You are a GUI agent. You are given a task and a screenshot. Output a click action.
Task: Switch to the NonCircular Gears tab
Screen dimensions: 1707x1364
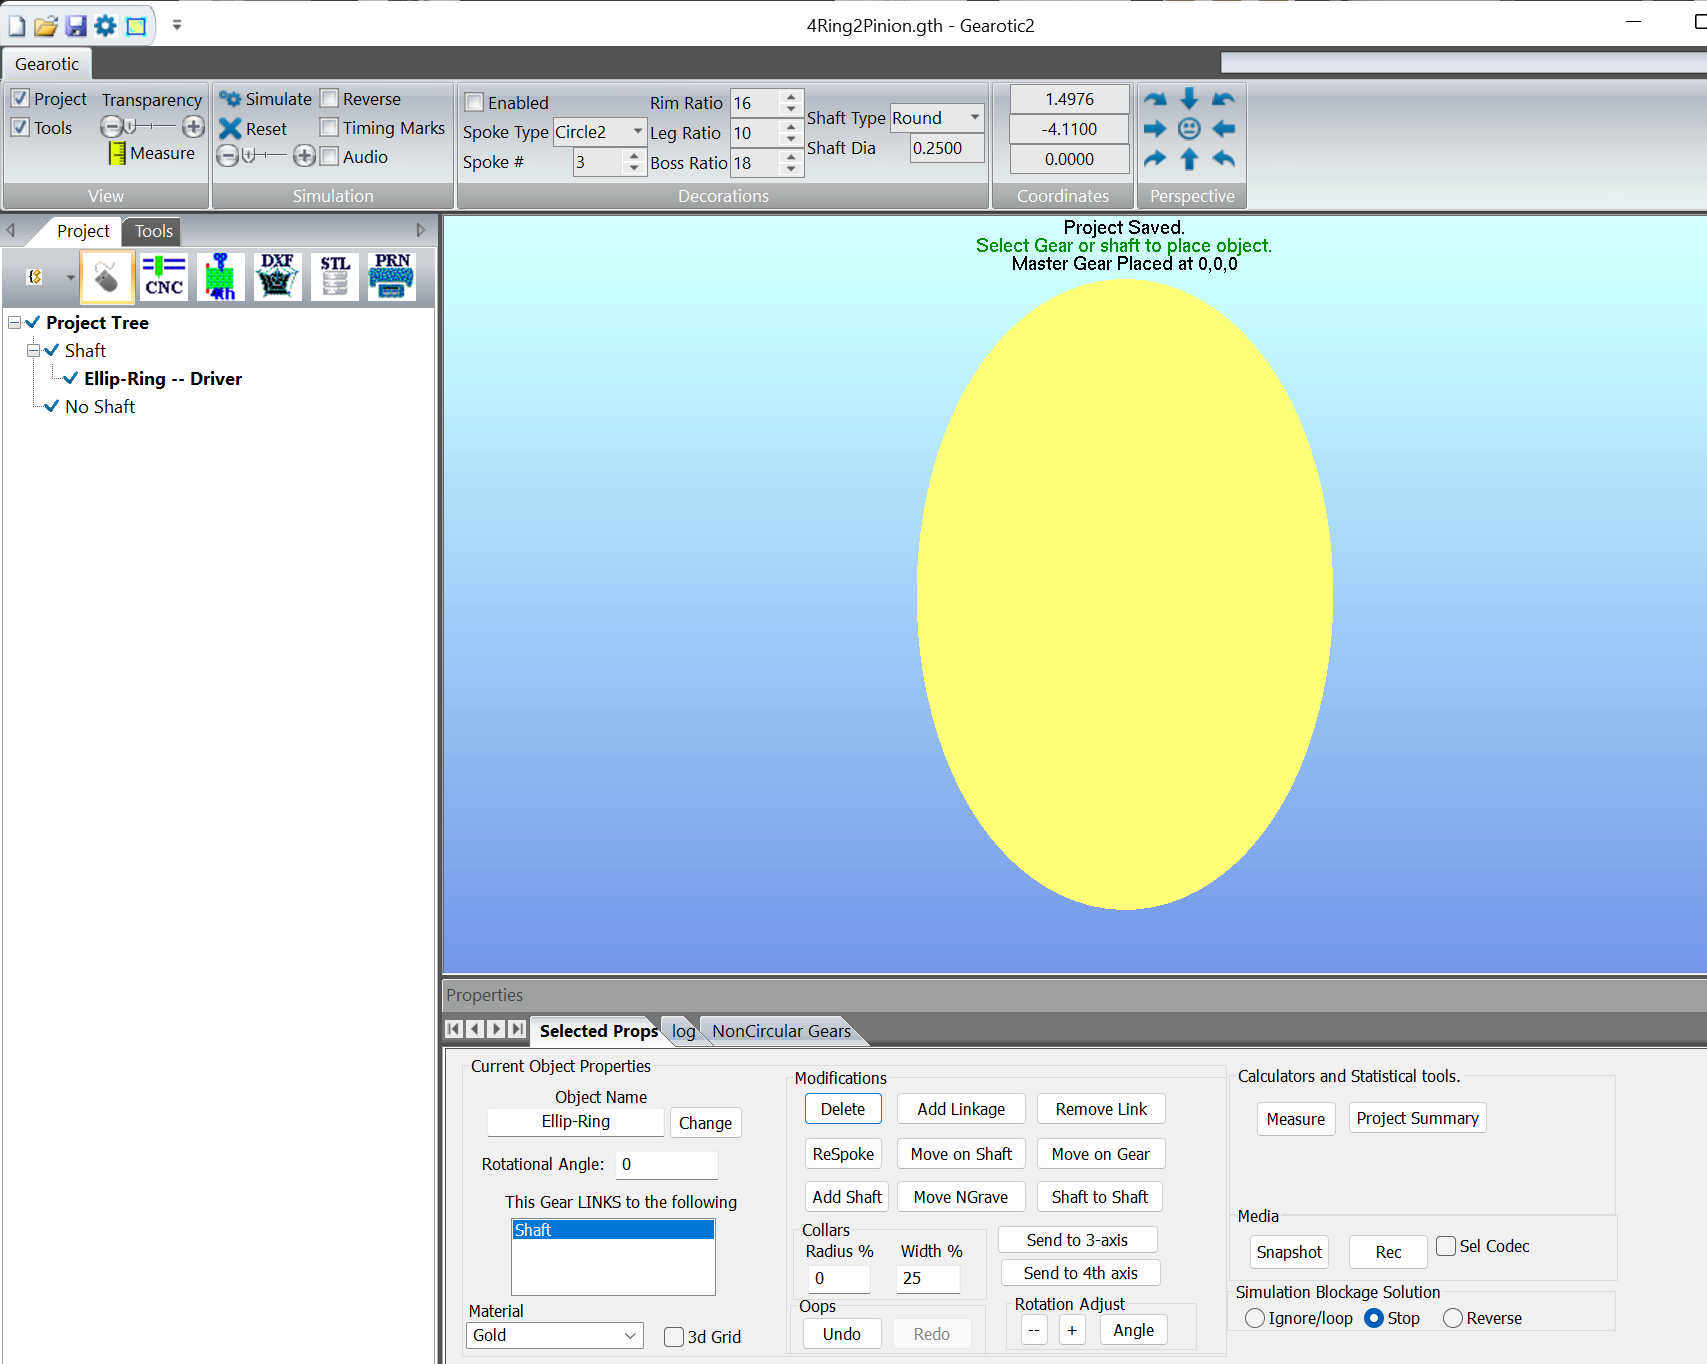coord(781,1031)
